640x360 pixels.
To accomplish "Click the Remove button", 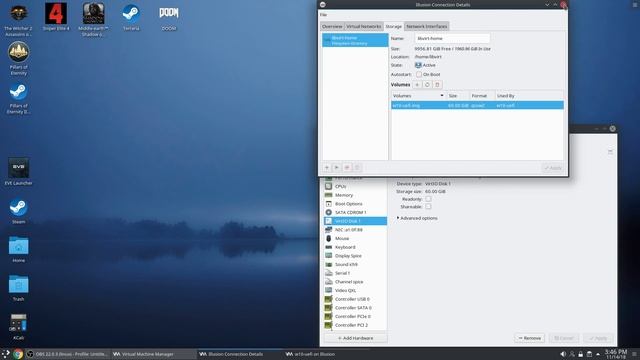I will tap(529, 338).
